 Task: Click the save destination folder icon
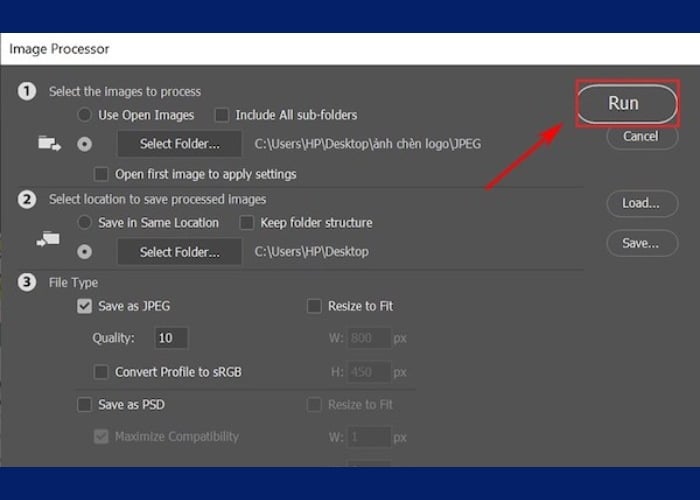[49, 239]
